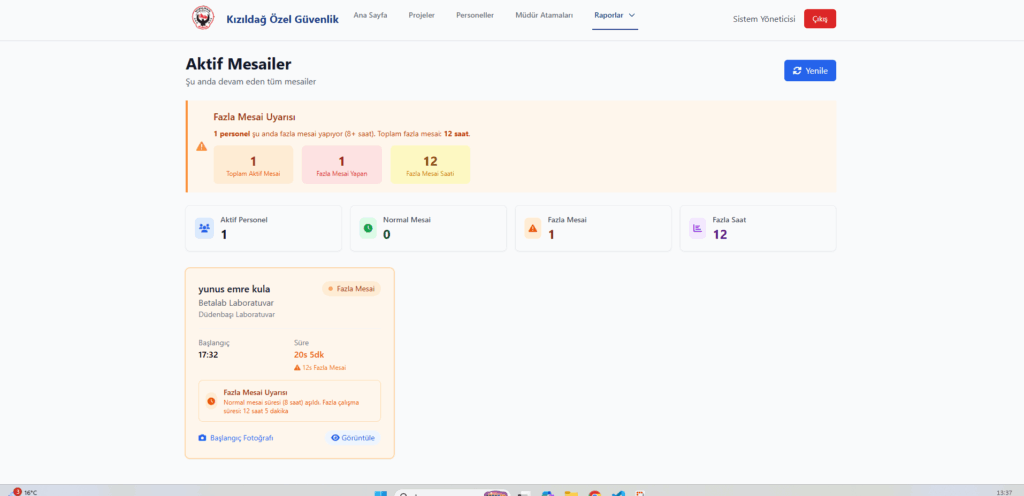Click the Aktif Personel people icon

204,228
